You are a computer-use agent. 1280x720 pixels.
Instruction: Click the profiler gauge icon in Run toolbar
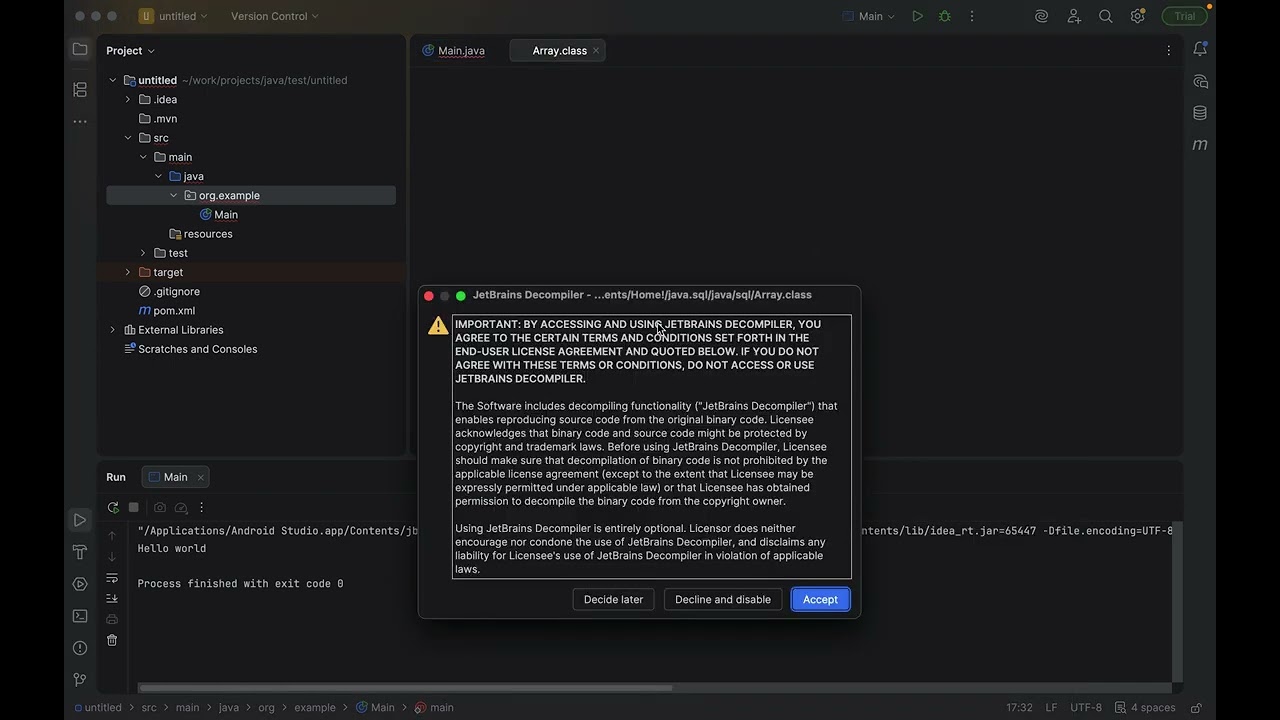[181, 508]
